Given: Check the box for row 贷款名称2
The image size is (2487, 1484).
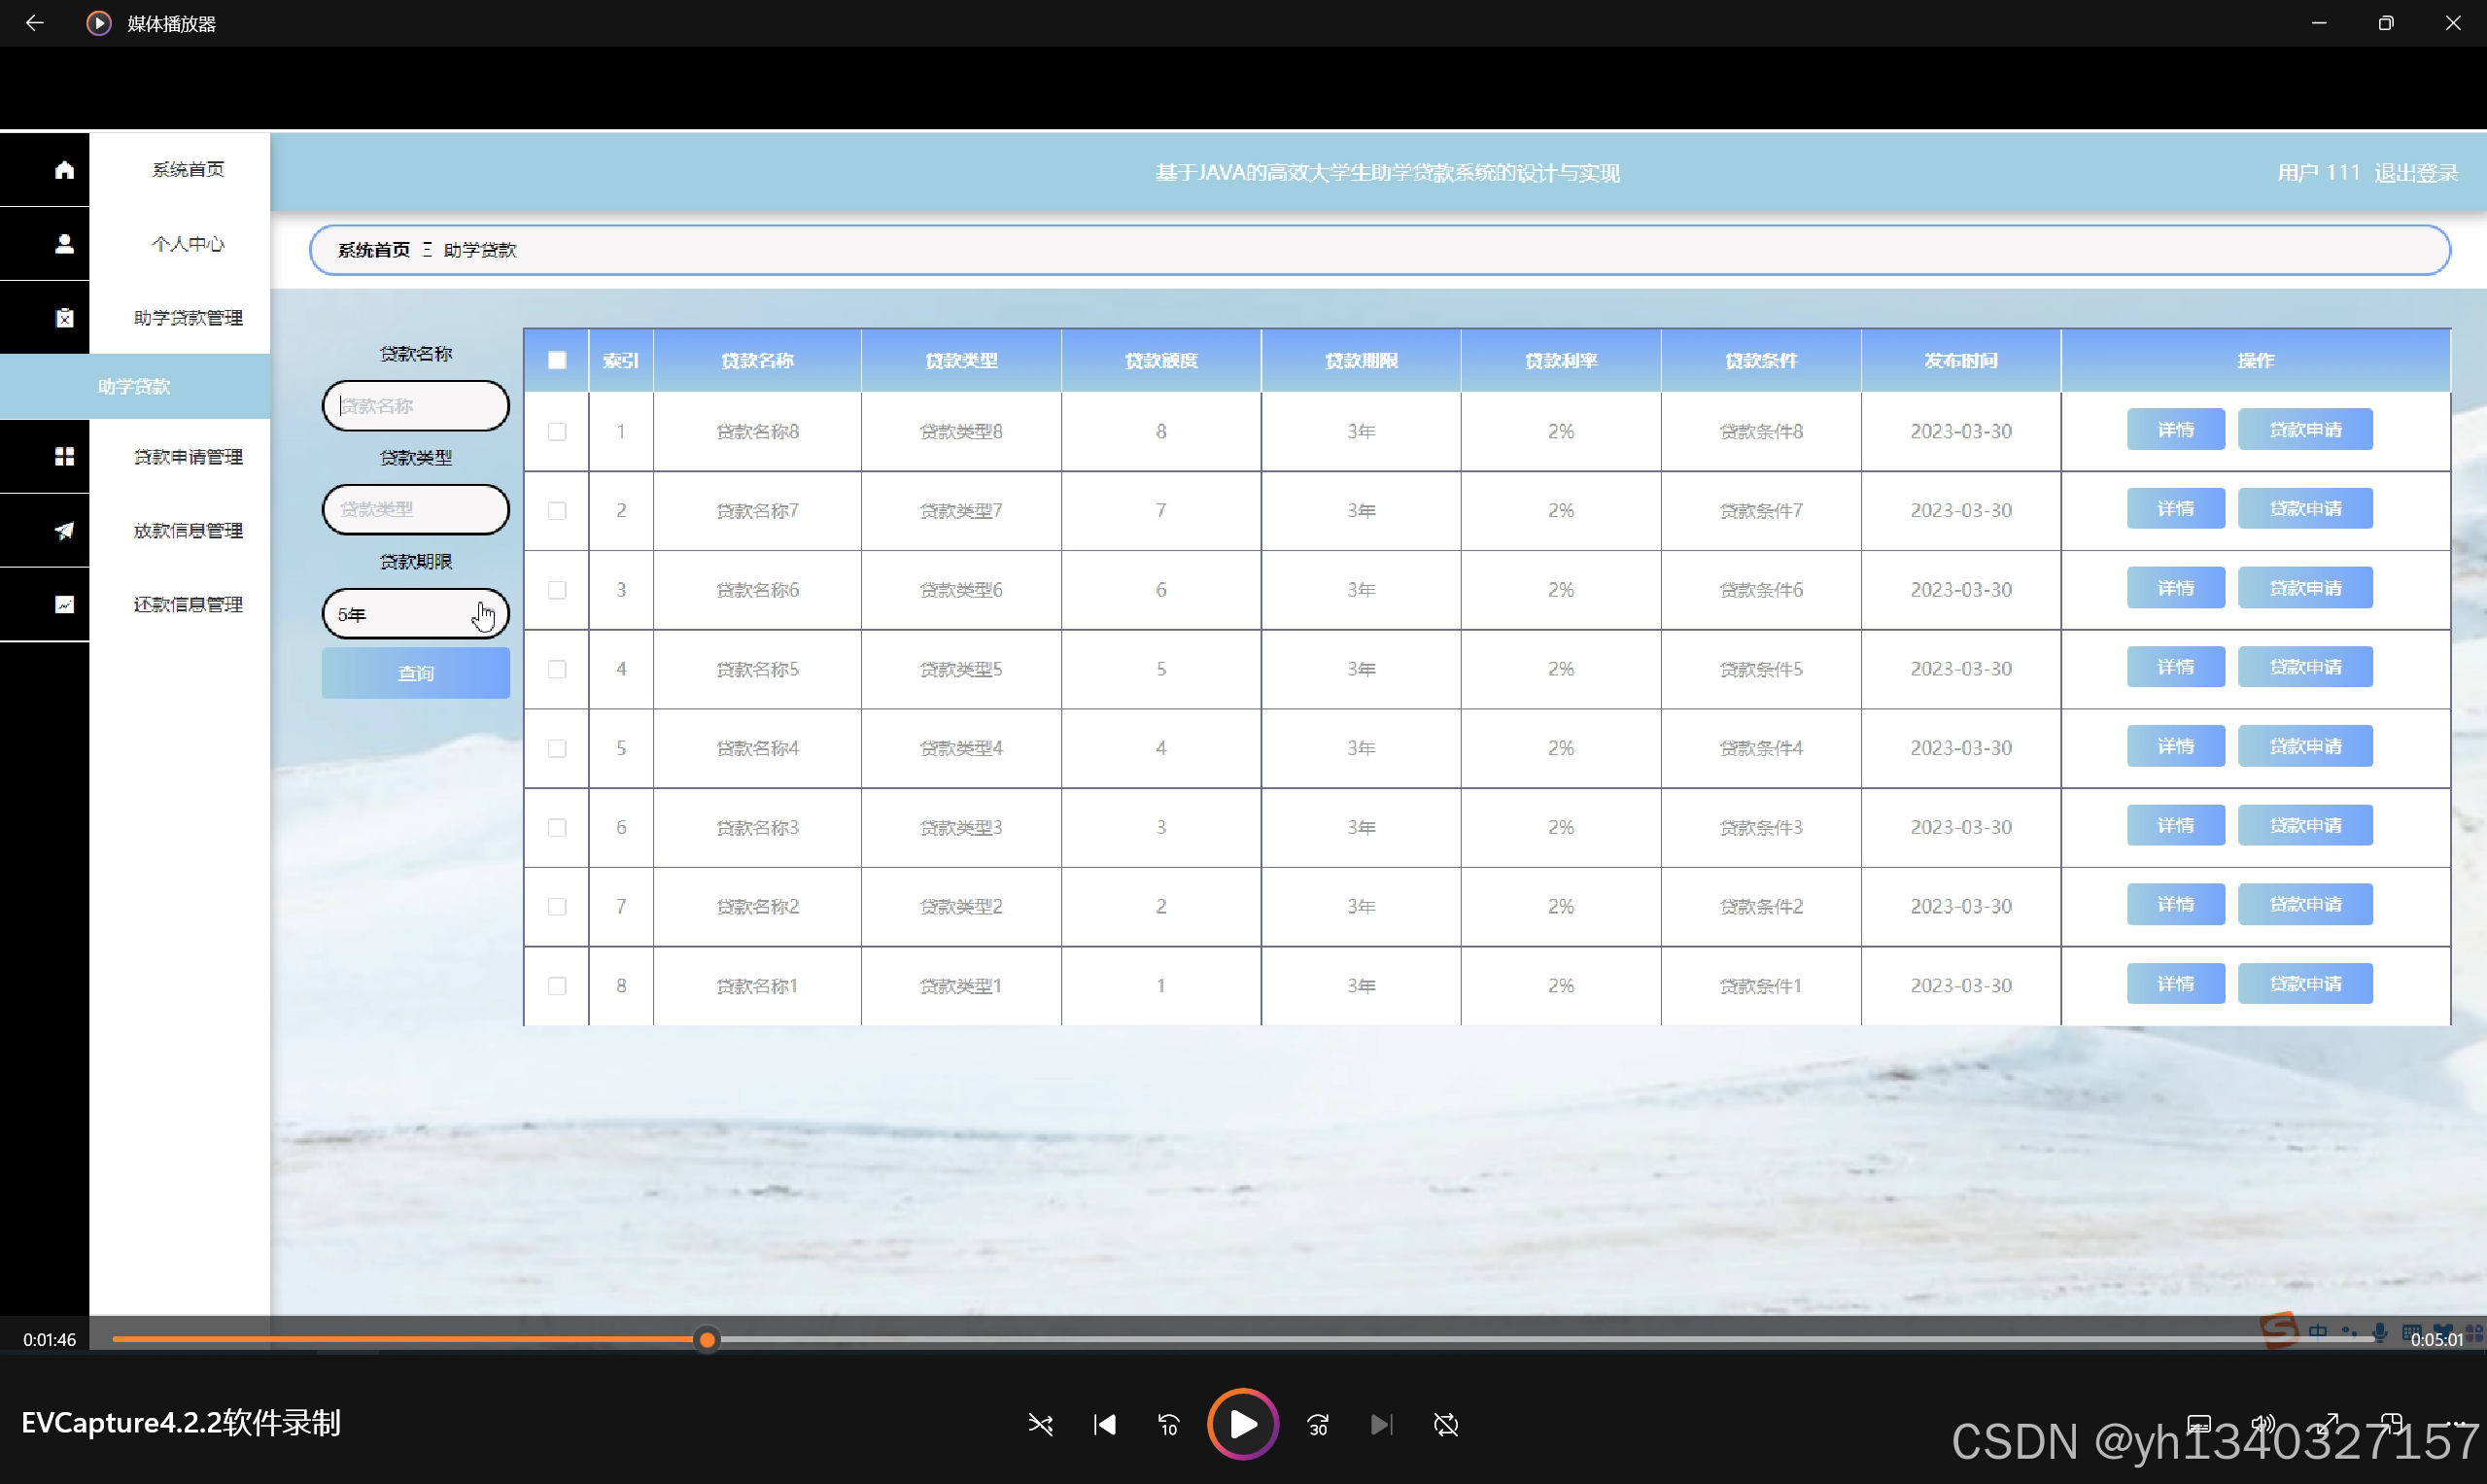Looking at the screenshot, I should (x=557, y=907).
